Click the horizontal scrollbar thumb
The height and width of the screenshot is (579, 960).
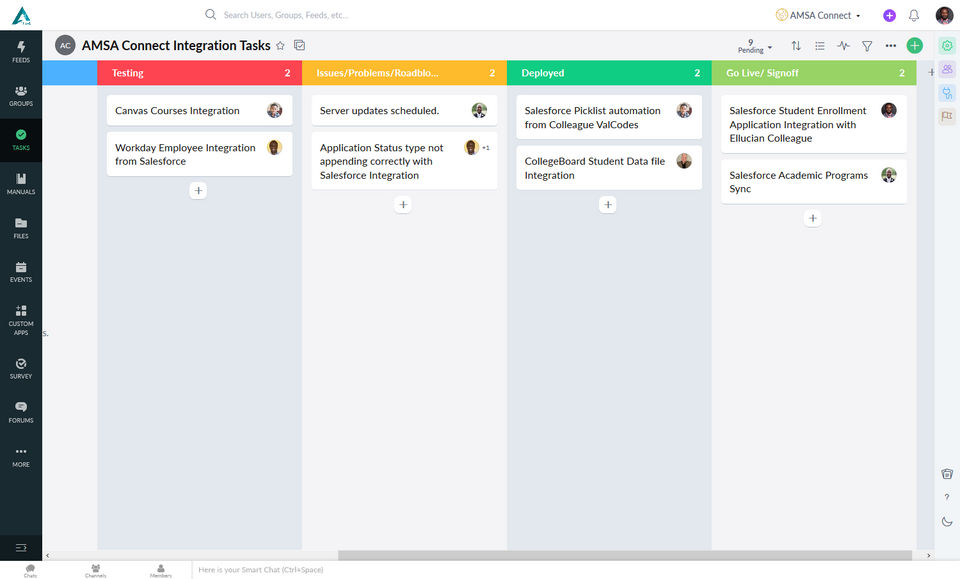tap(624, 555)
